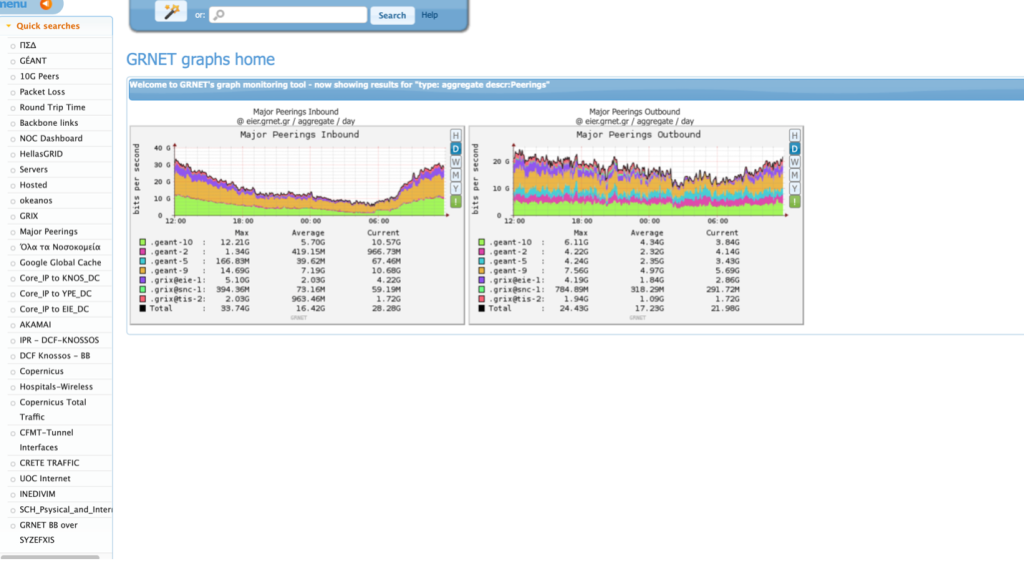Click green info icon on Outbound graph
This screenshot has width=1024, height=562.
pyautogui.click(x=795, y=202)
